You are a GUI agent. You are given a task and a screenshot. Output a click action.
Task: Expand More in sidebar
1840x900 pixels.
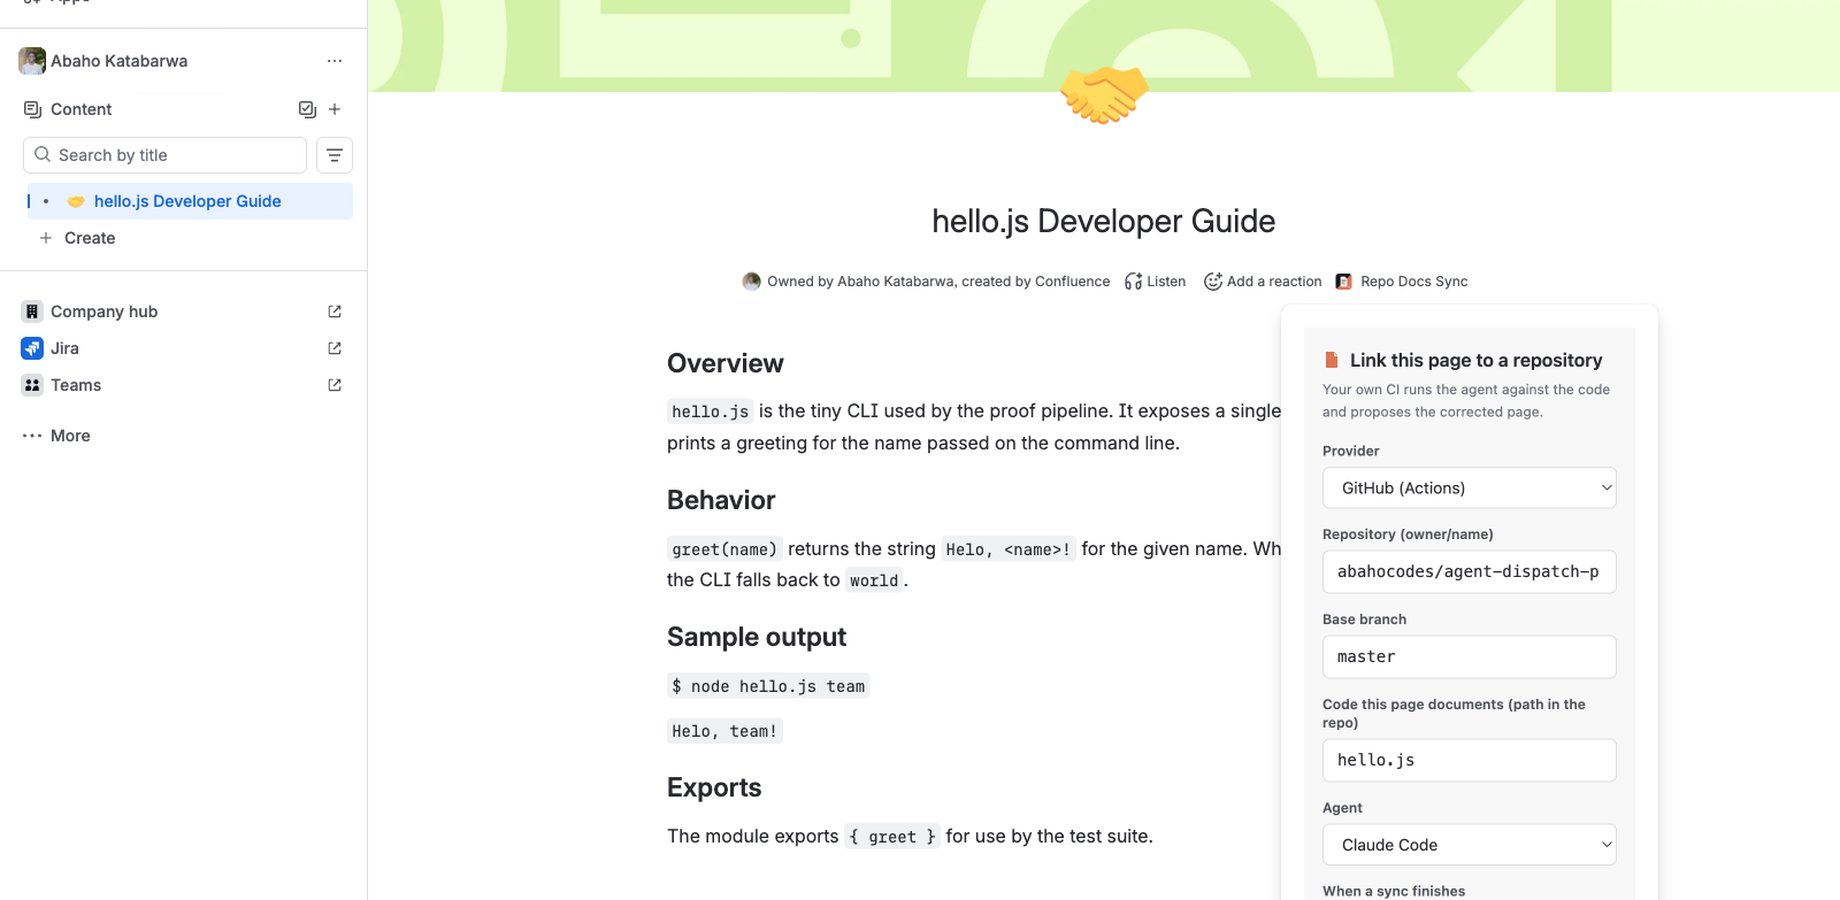[x=70, y=436]
